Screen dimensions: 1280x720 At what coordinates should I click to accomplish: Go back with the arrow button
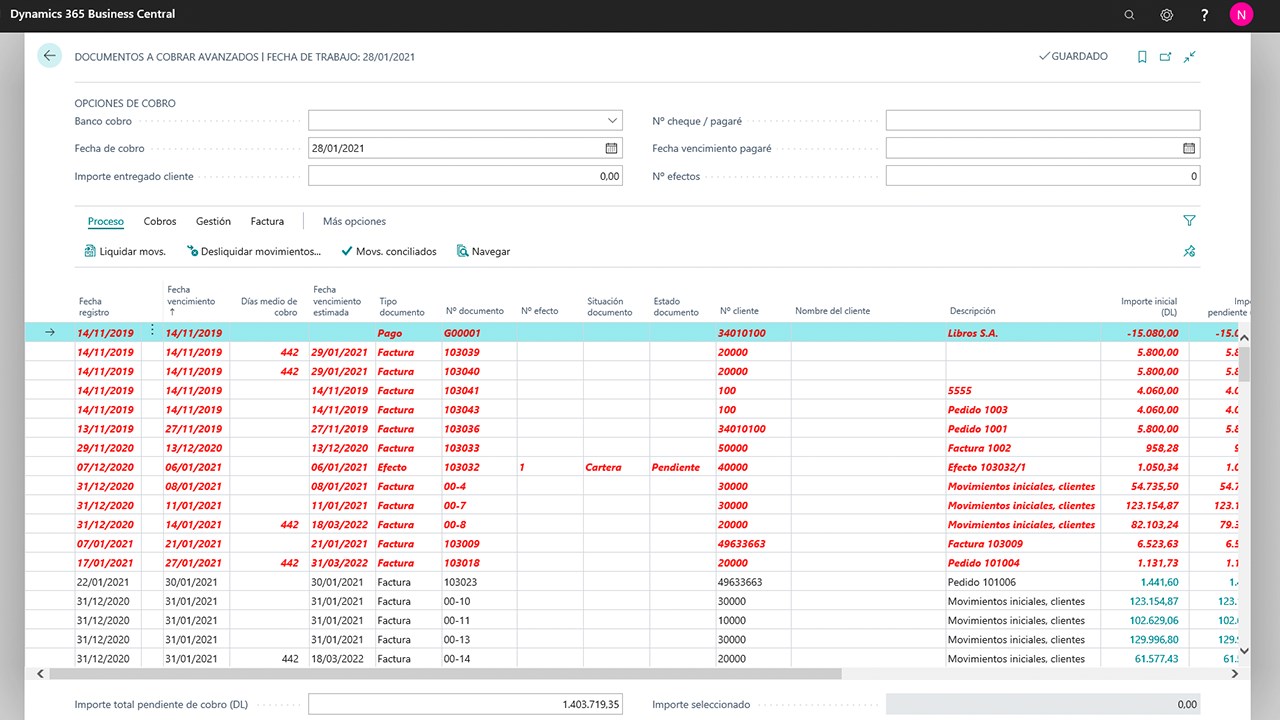coord(49,56)
